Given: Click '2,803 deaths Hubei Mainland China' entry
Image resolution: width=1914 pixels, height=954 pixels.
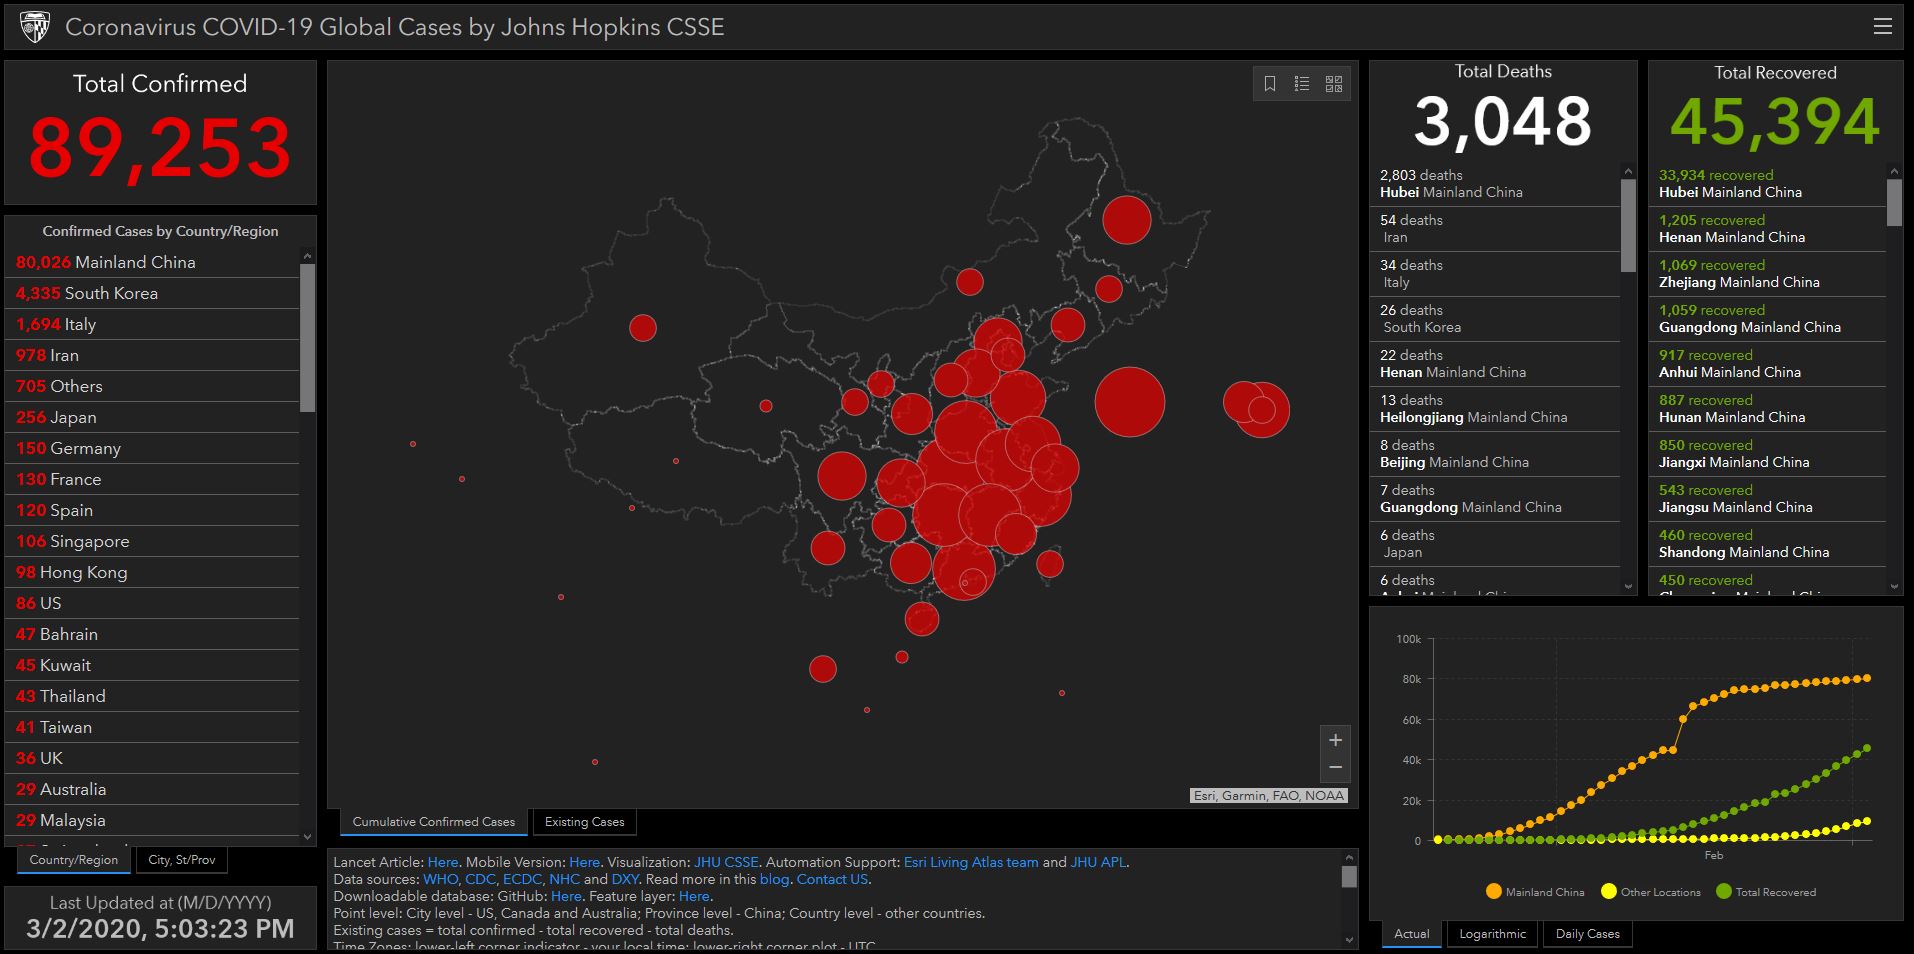Looking at the screenshot, I should coord(1495,184).
